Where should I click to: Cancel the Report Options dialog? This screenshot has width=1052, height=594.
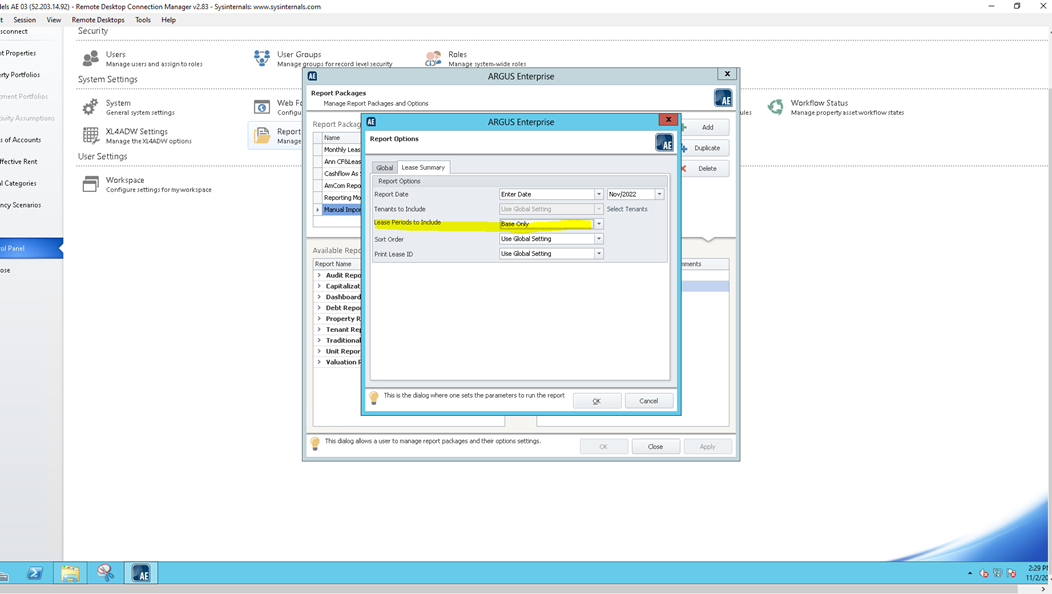pyautogui.click(x=649, y=401)
